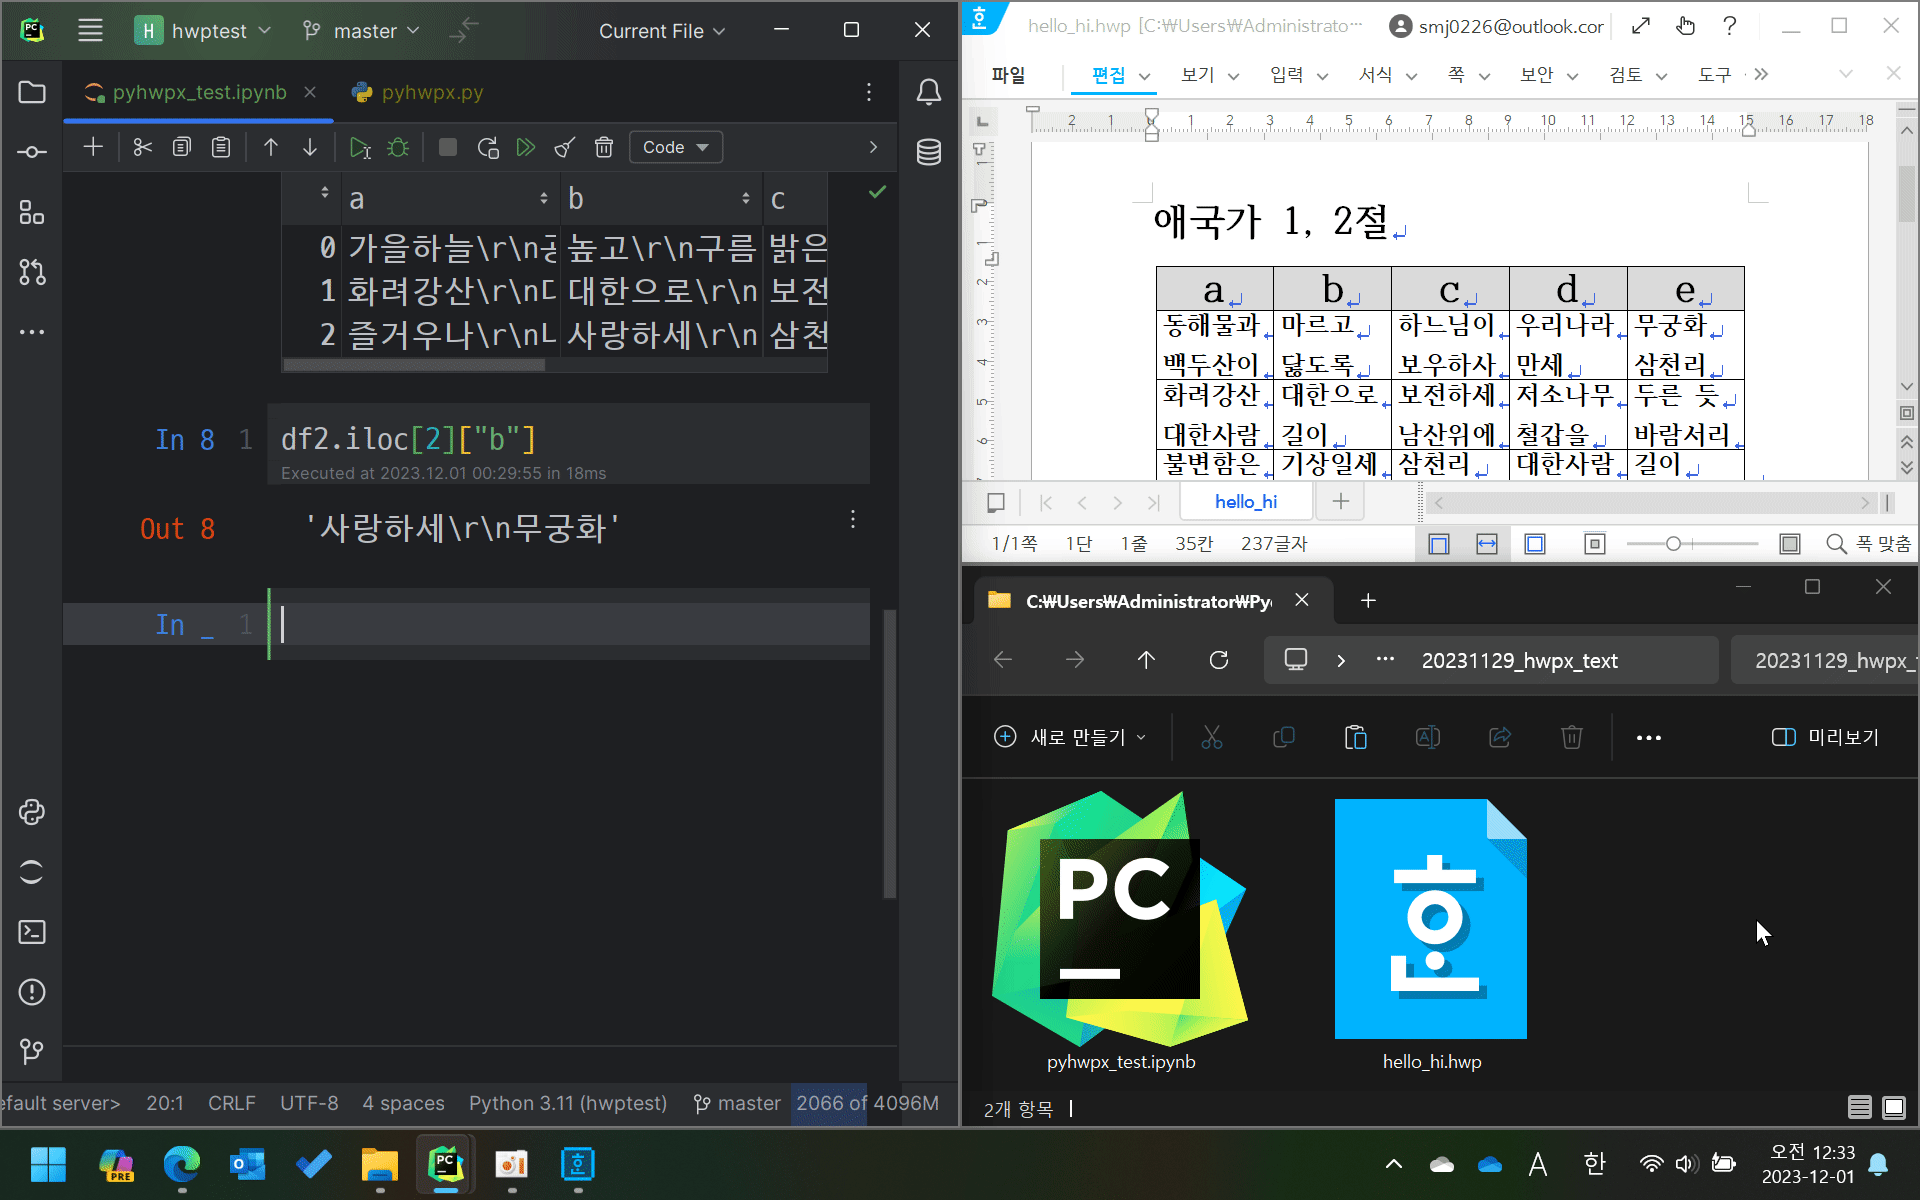Open the Python Packages tool window icon

pyautogui.click(x=32, y=812)
